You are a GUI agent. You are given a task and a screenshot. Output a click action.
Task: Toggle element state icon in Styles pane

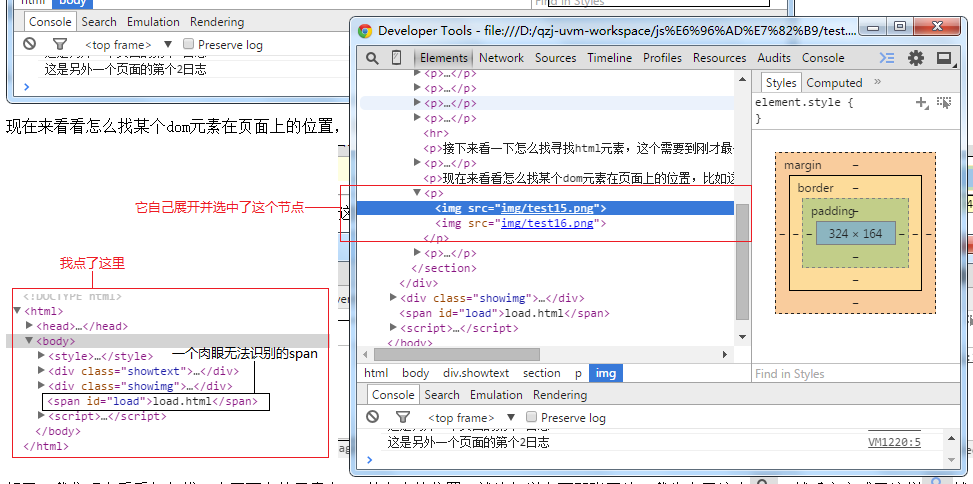click(944, 103)
